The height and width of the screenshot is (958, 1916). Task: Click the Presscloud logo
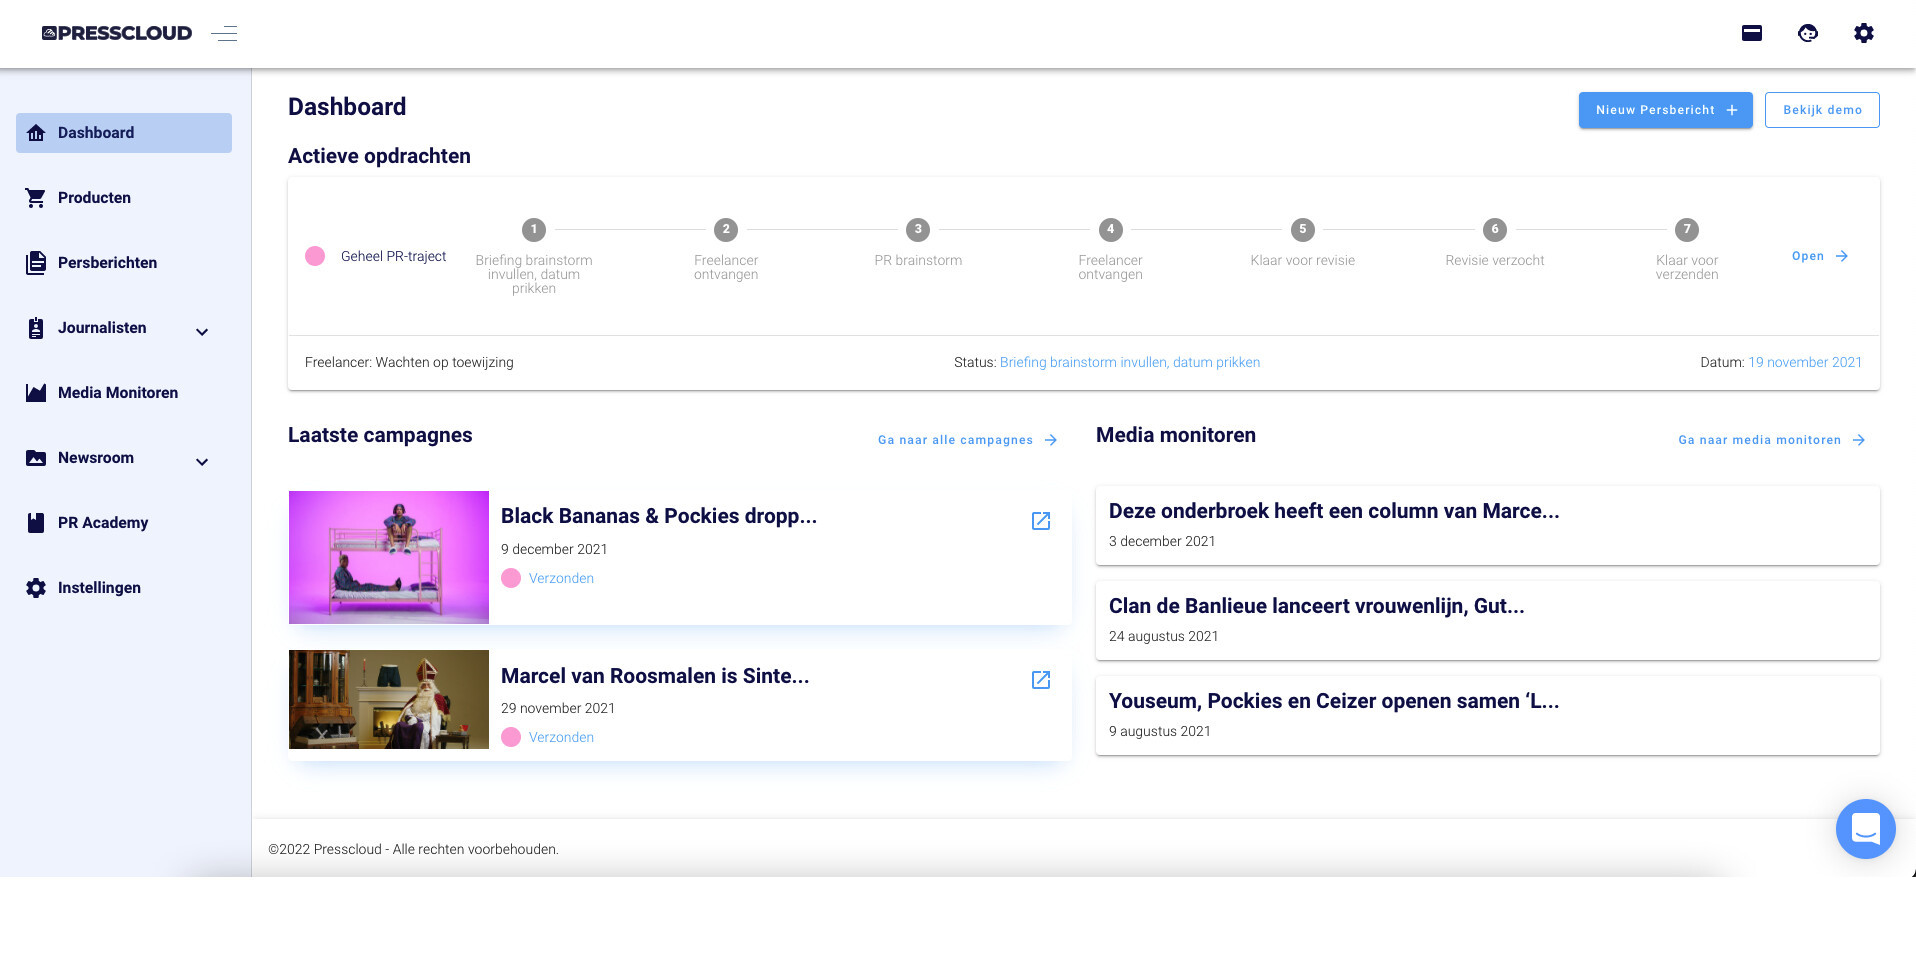coord(117,33)
